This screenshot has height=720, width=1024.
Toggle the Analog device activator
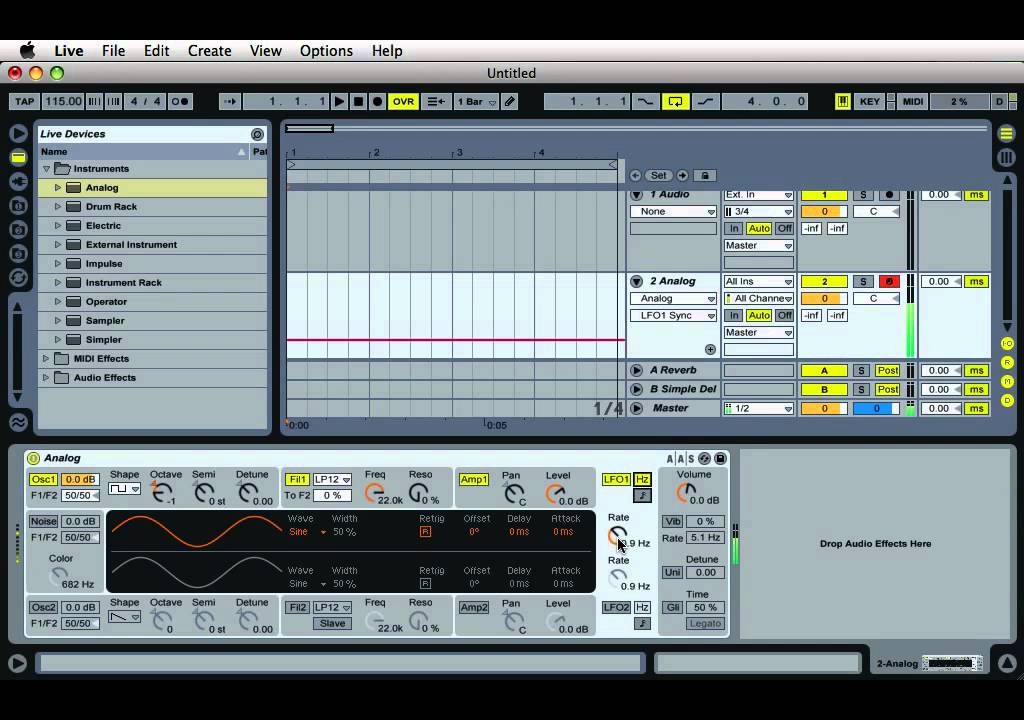coord(33,459)
